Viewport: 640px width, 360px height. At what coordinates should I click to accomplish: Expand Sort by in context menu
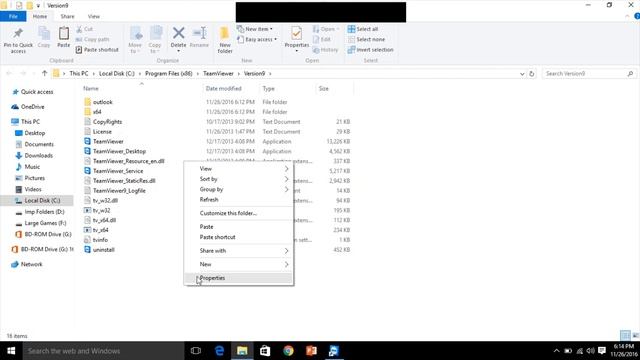coord(239,179)
